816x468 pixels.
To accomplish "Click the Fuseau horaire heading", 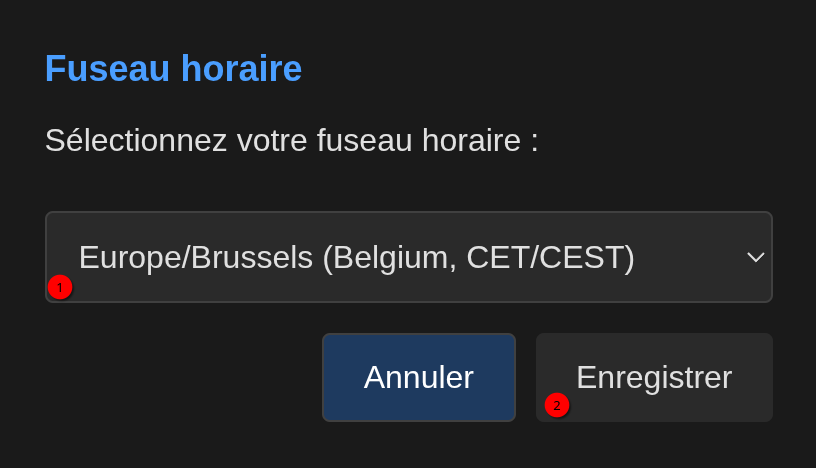I will coord(173,69).
